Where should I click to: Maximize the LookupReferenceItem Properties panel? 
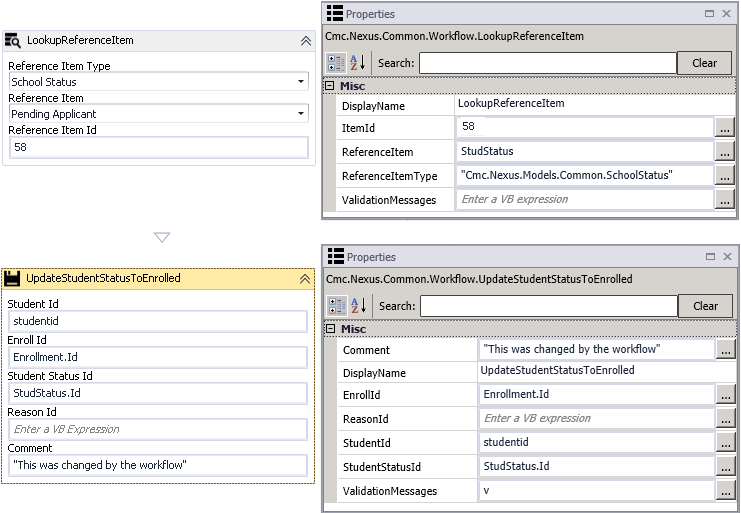click(709, 14)
